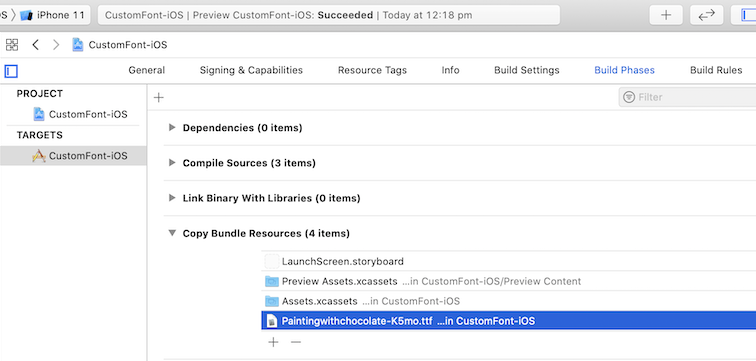Open the Build Rules tab
This screenshot has height=361, width=756.
coord(716,70)
